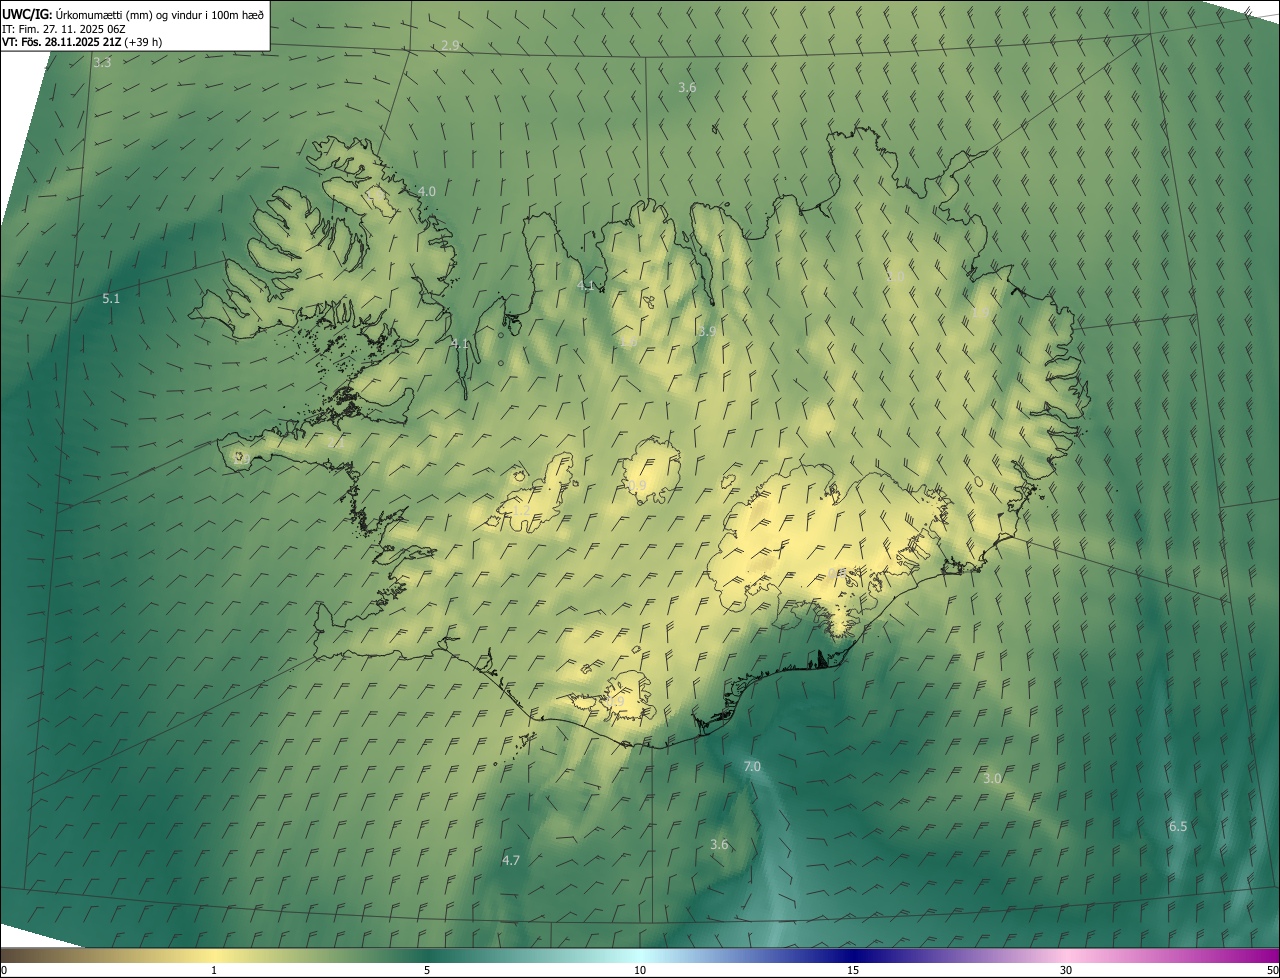The width and height of the screenshot is (1280, 978).
Task: Click the 7.0 value south of Iceland
Action: point(752,767)
